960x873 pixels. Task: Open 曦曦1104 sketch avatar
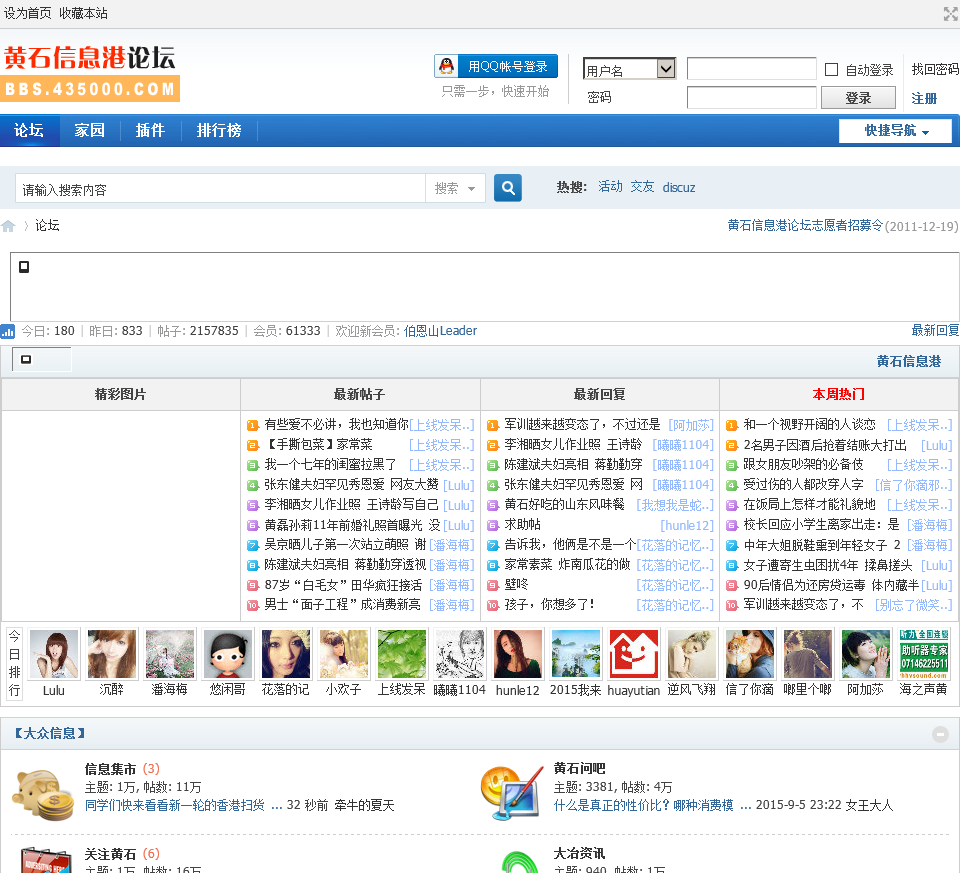click(460, 654)
